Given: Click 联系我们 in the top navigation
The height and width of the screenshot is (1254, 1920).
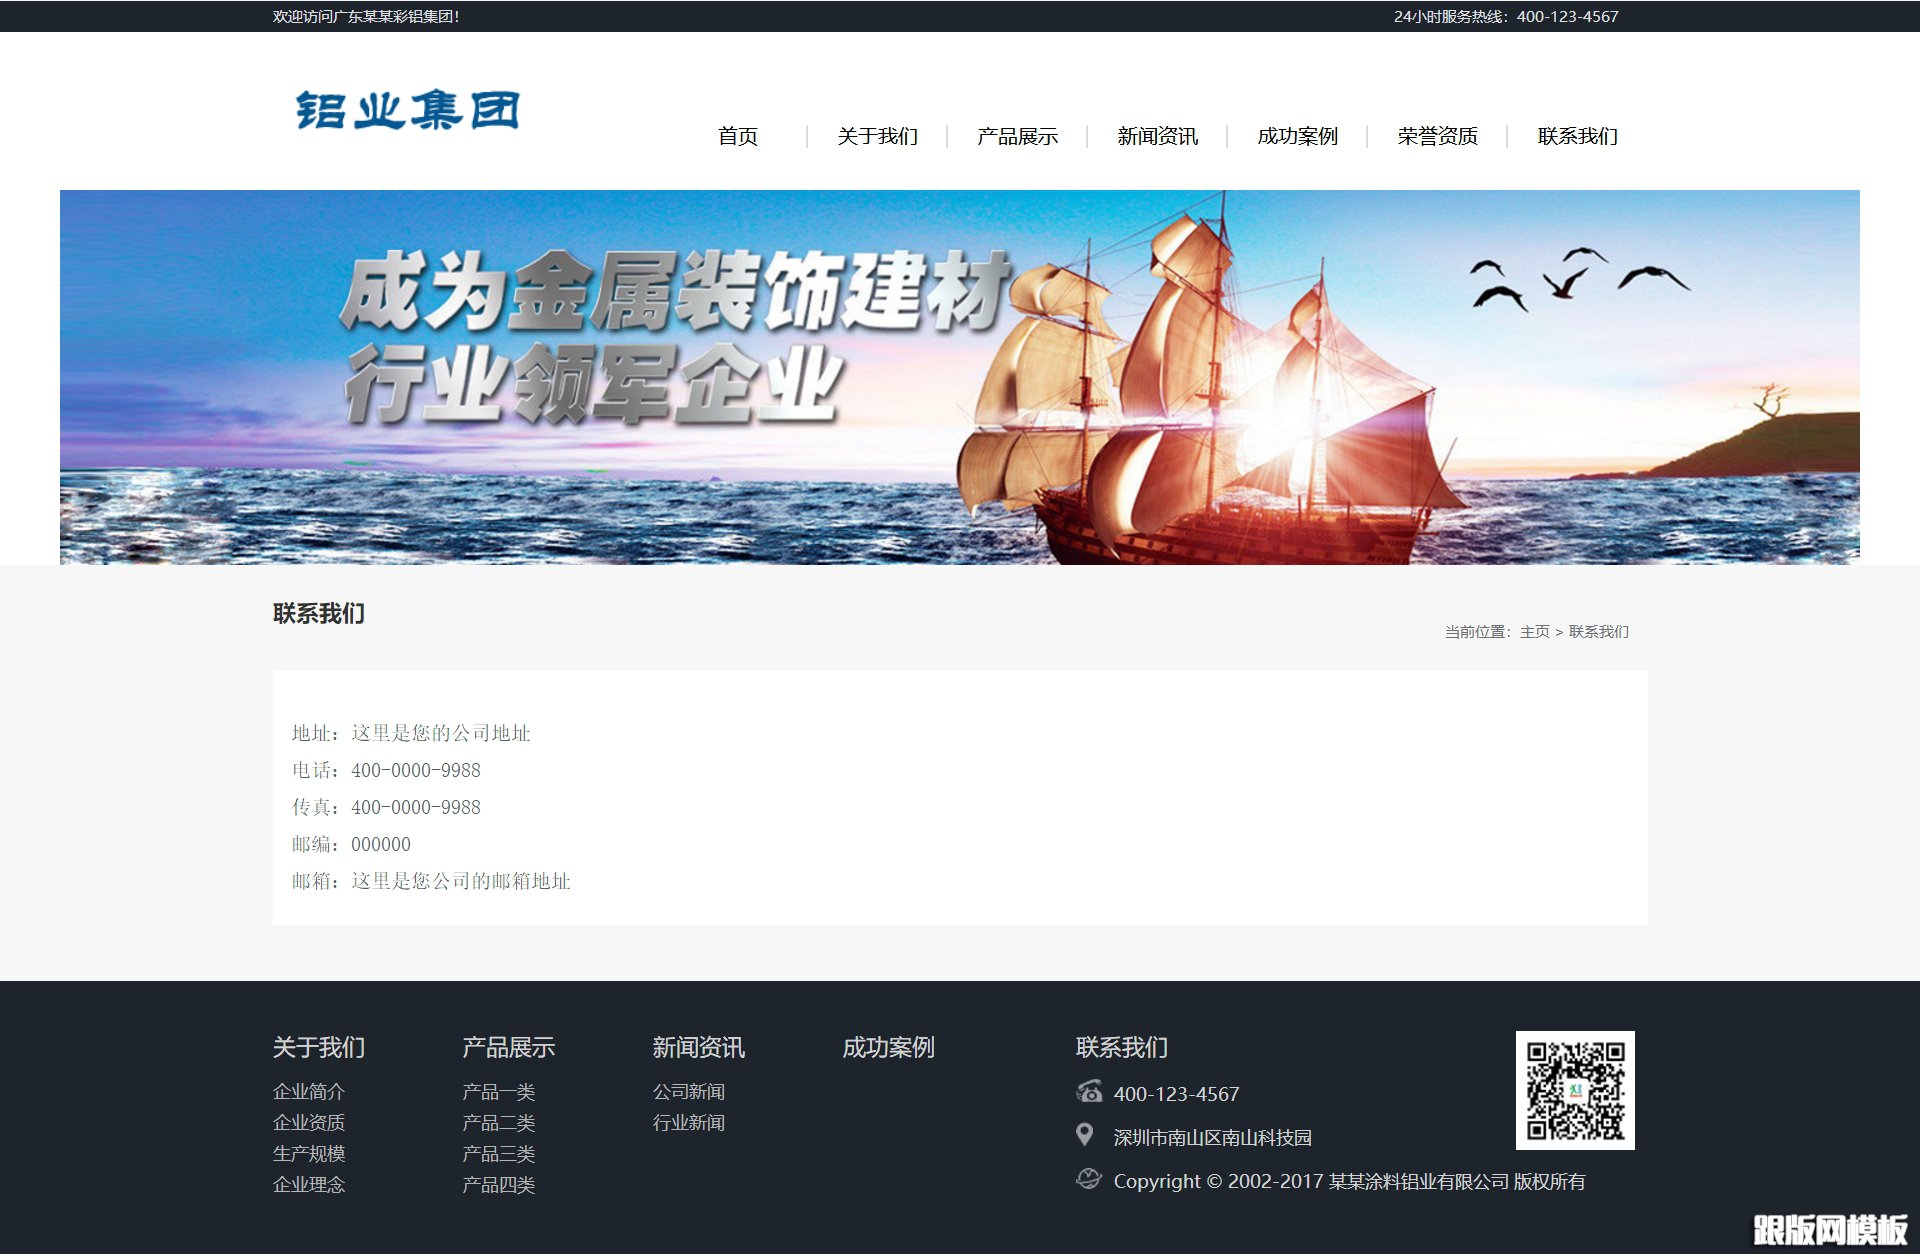Looking at the screenshot, I should [x=1578, y=136].
